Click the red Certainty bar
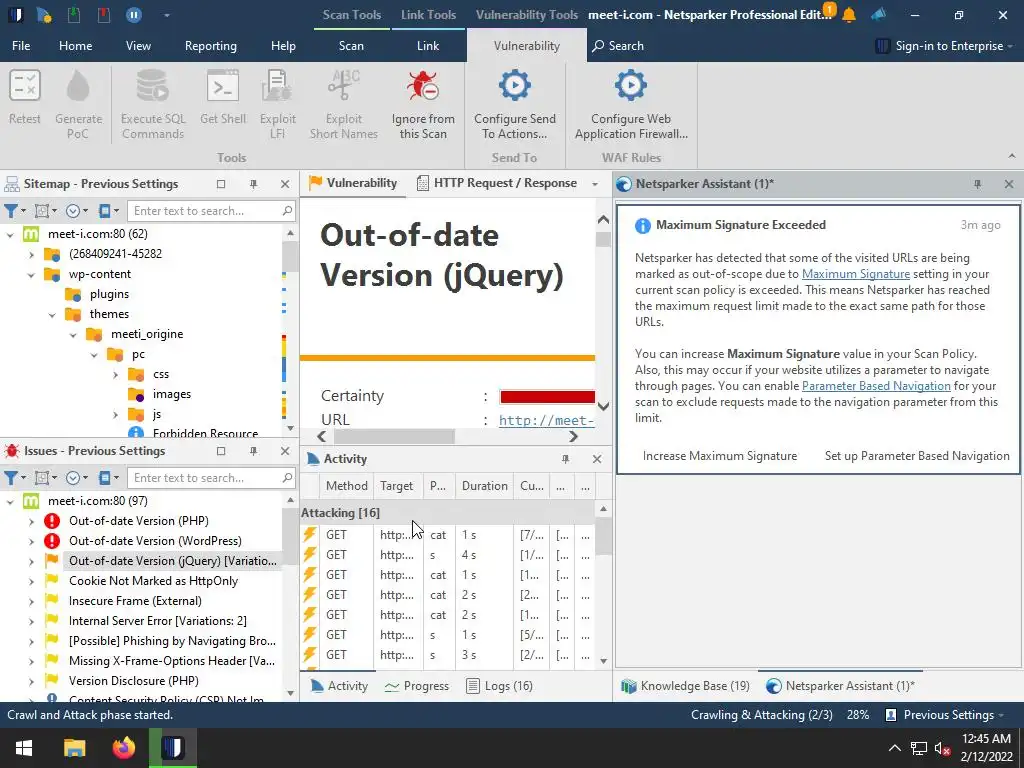1024x768 pixels. tap(547, 396)
